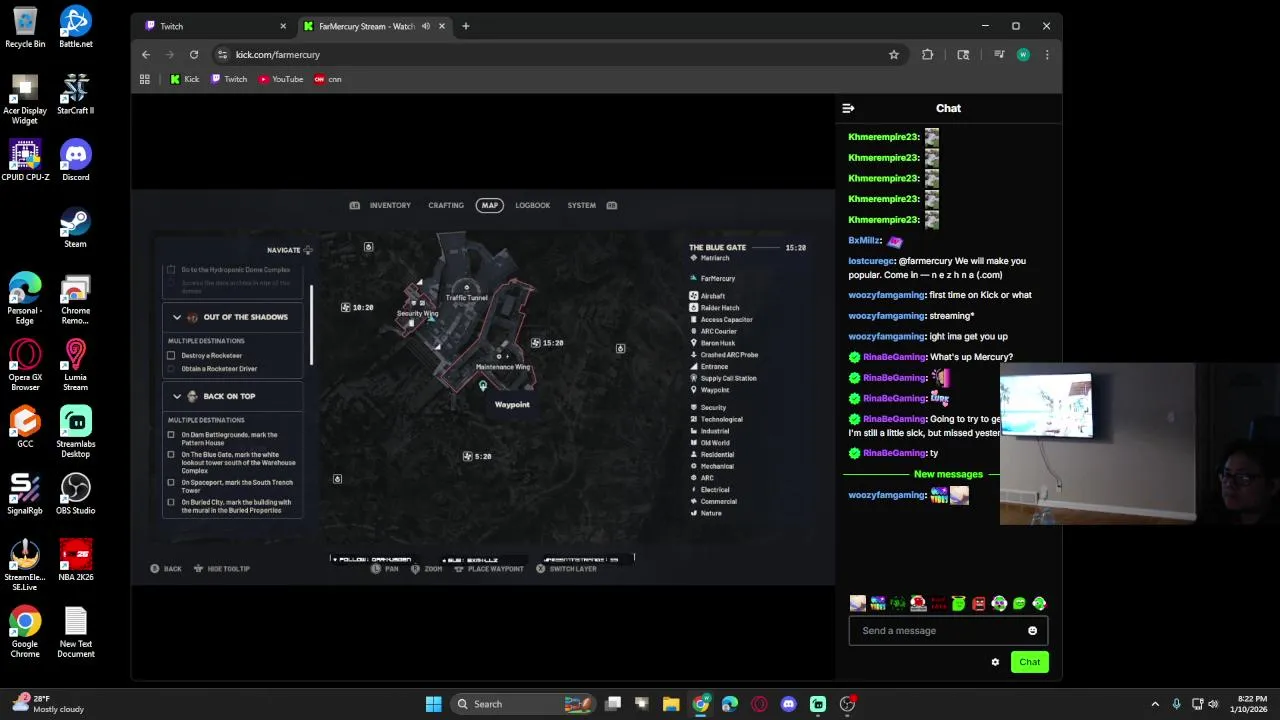Image resolution: width=1280 pixels, height=720 pixels.
Task: Open StarCraft II desktop shortcut
Action: 75,94
